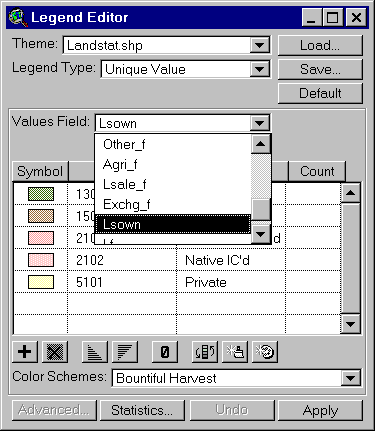This screenshot has height=431, width=375.
Task: Click the flip symbols icon
Action: click(x=205, y=352)
